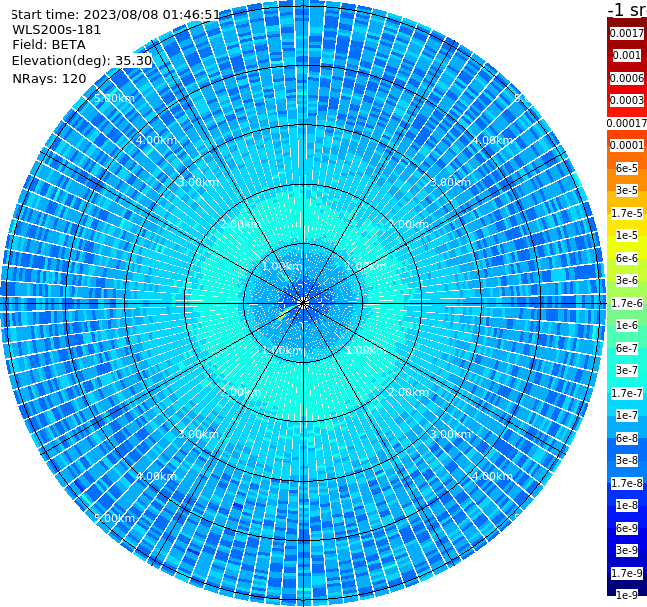This screenshot has height=607, width=647.
Task: Click the 5.00km range label in northwest quadrant
Action: [x=115, y=98]
